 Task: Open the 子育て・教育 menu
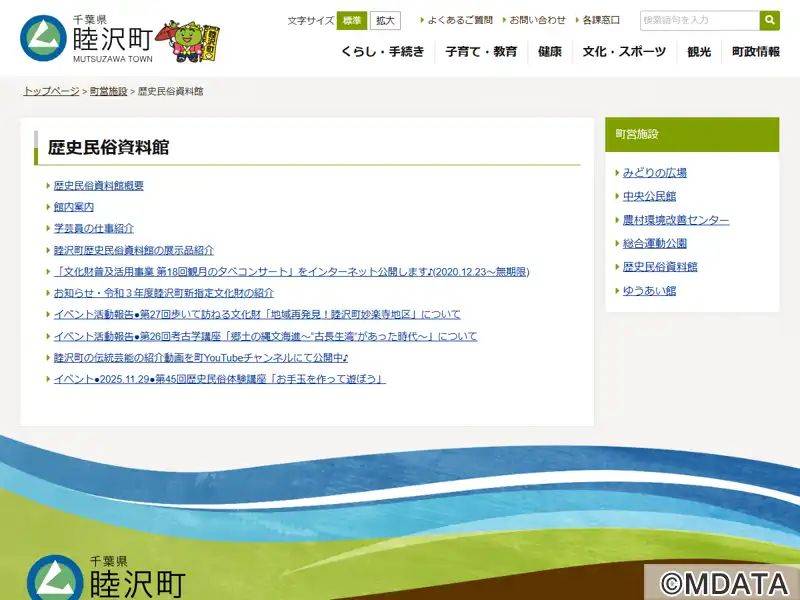(481, 52)
